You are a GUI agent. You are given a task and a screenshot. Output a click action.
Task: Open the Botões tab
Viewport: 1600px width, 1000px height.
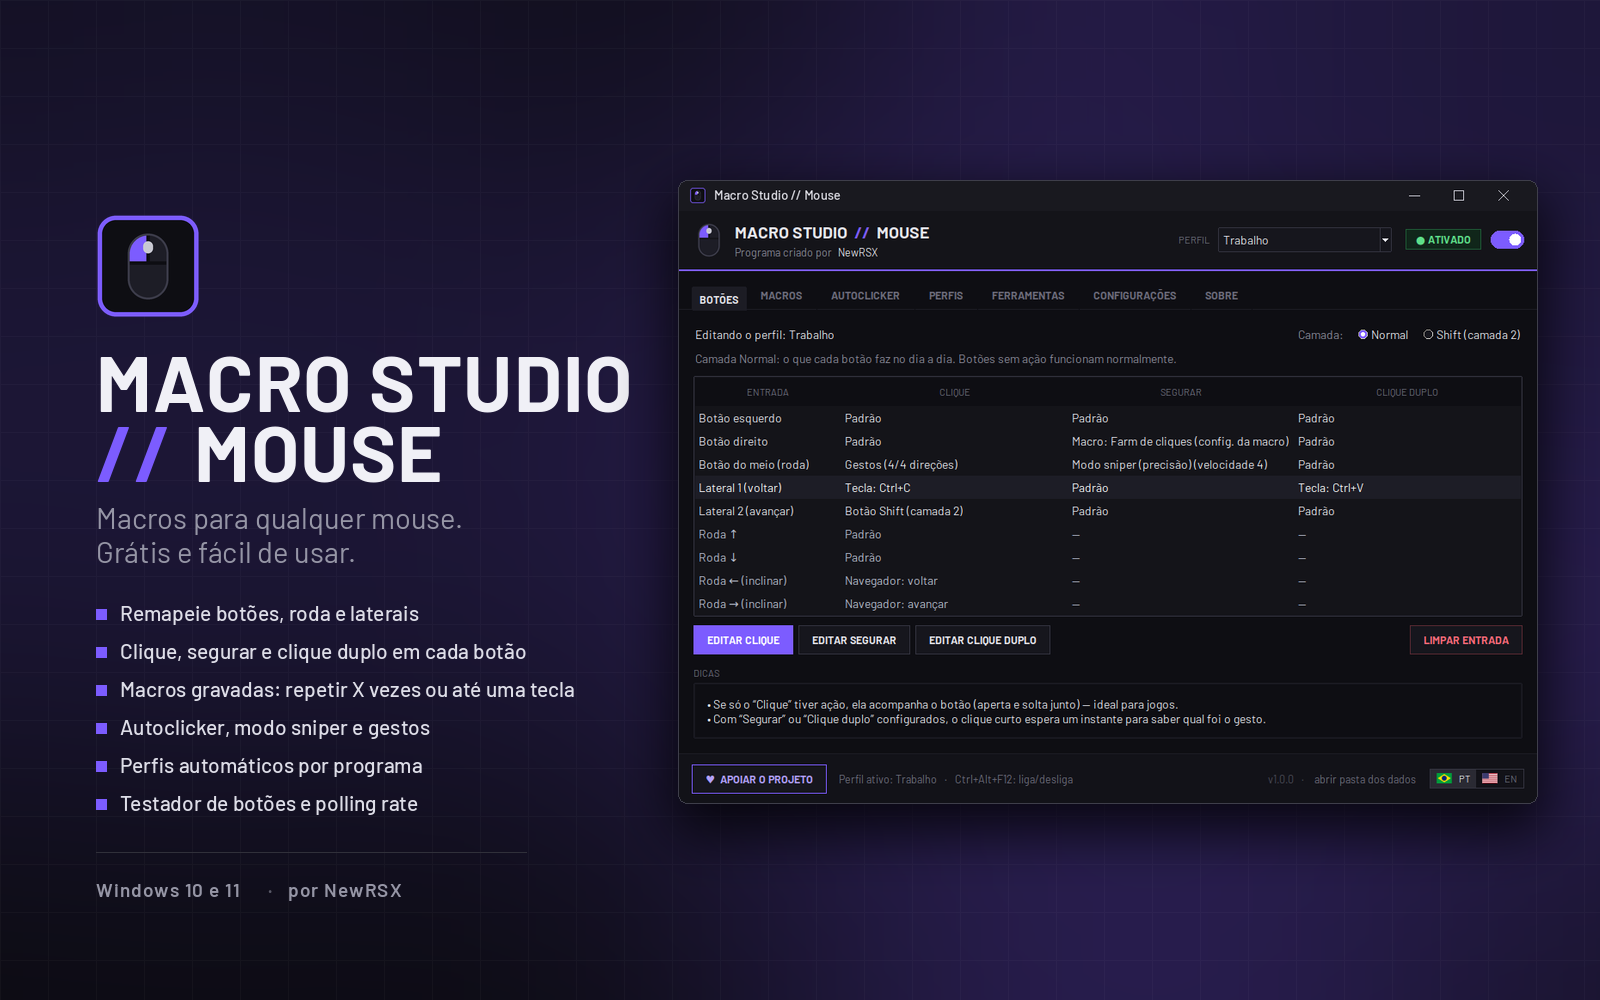point(719,299)
